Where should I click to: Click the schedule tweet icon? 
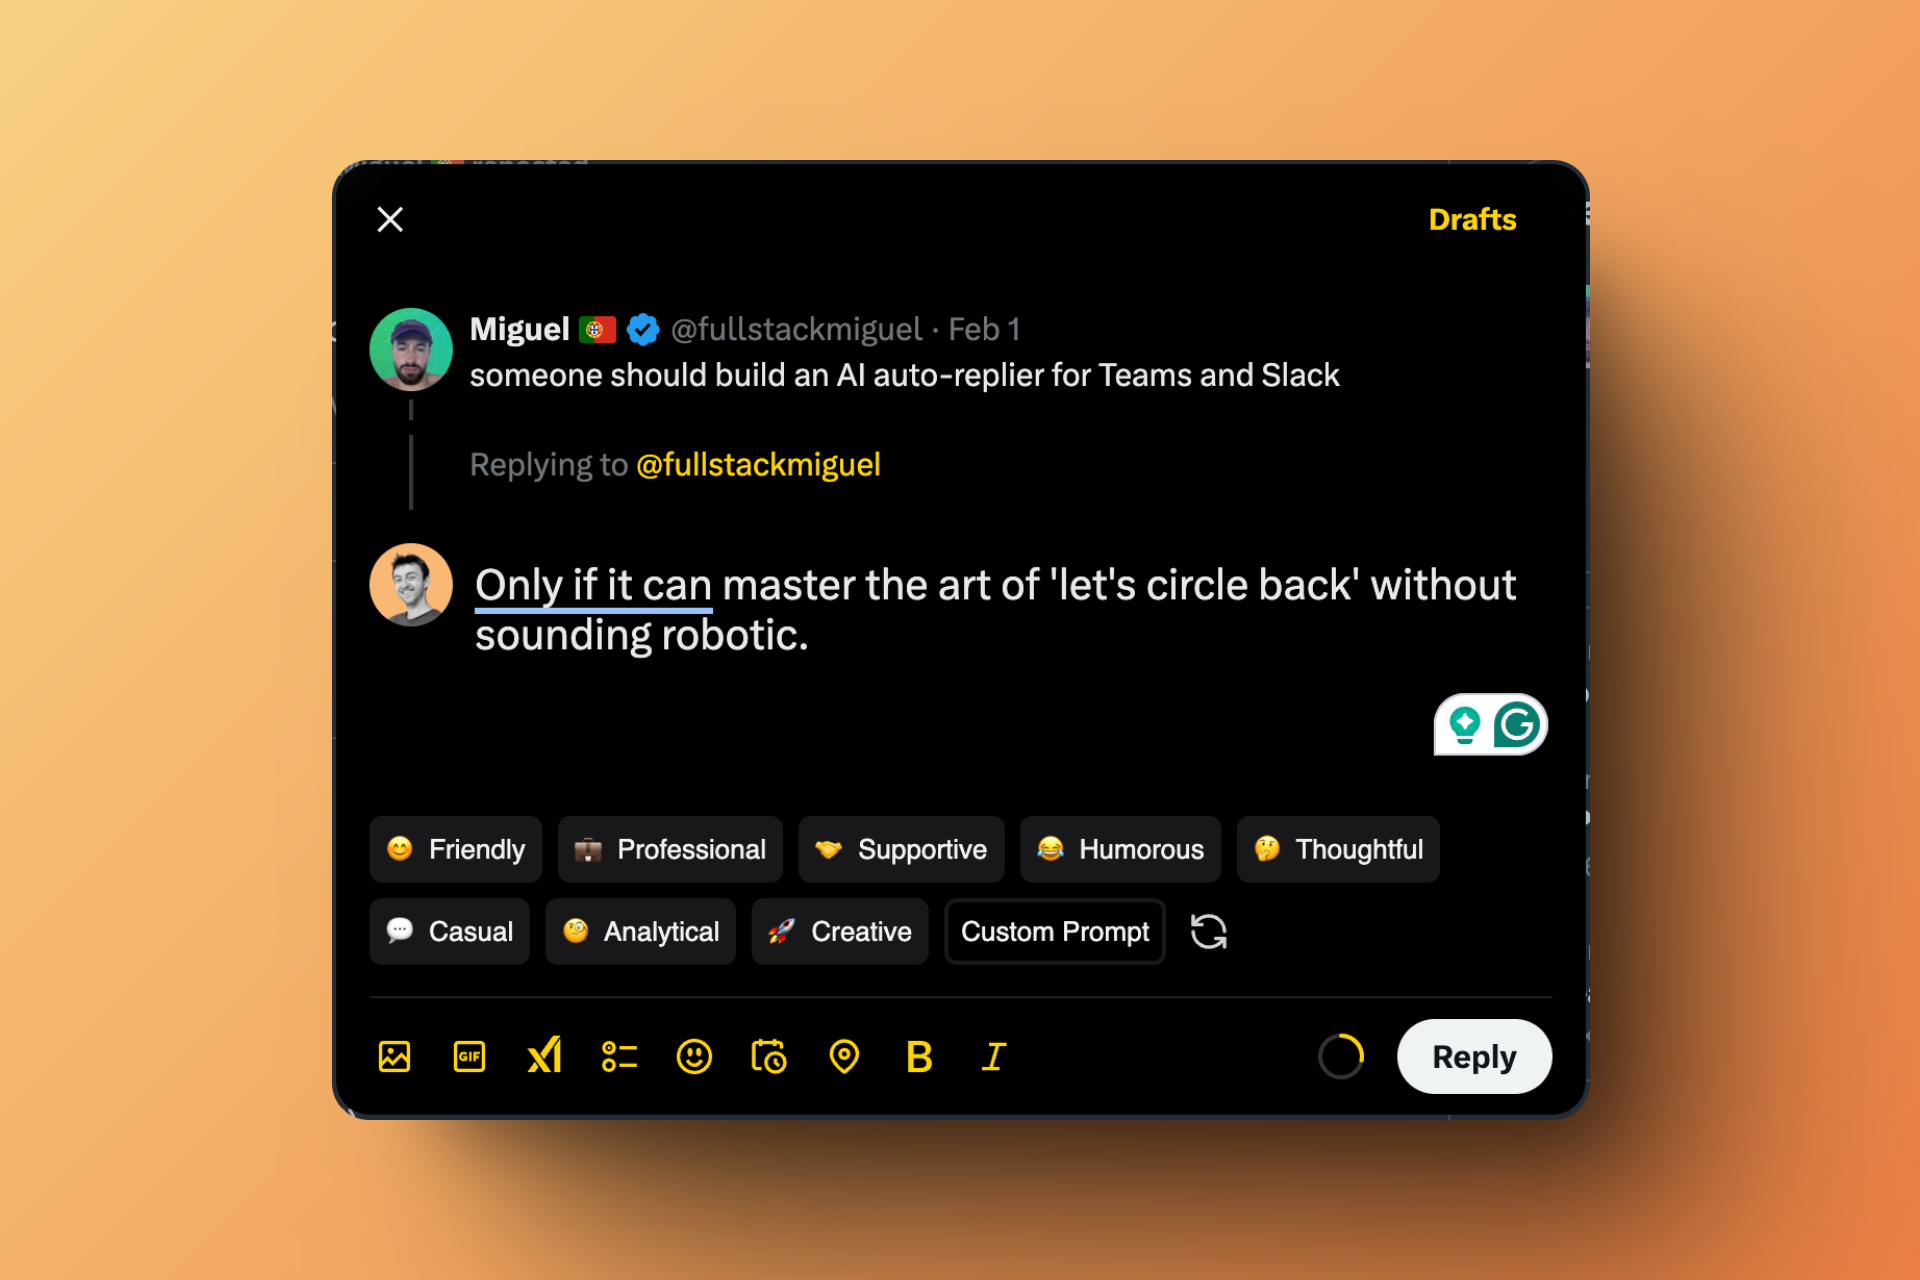(770, 1057)
